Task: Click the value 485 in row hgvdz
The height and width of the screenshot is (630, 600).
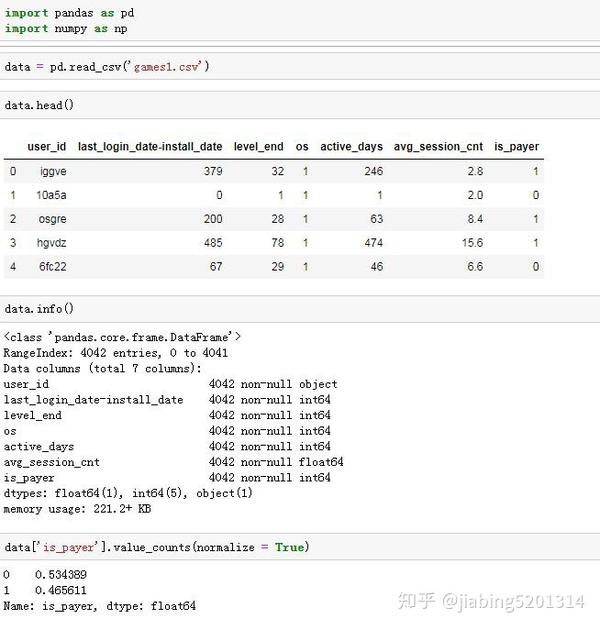Action: coord(213,243)
